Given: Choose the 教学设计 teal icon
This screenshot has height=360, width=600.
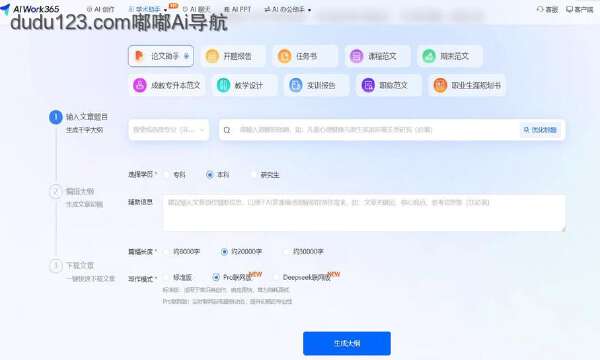Looking at the screenshot, I should (x=223, y=85).
